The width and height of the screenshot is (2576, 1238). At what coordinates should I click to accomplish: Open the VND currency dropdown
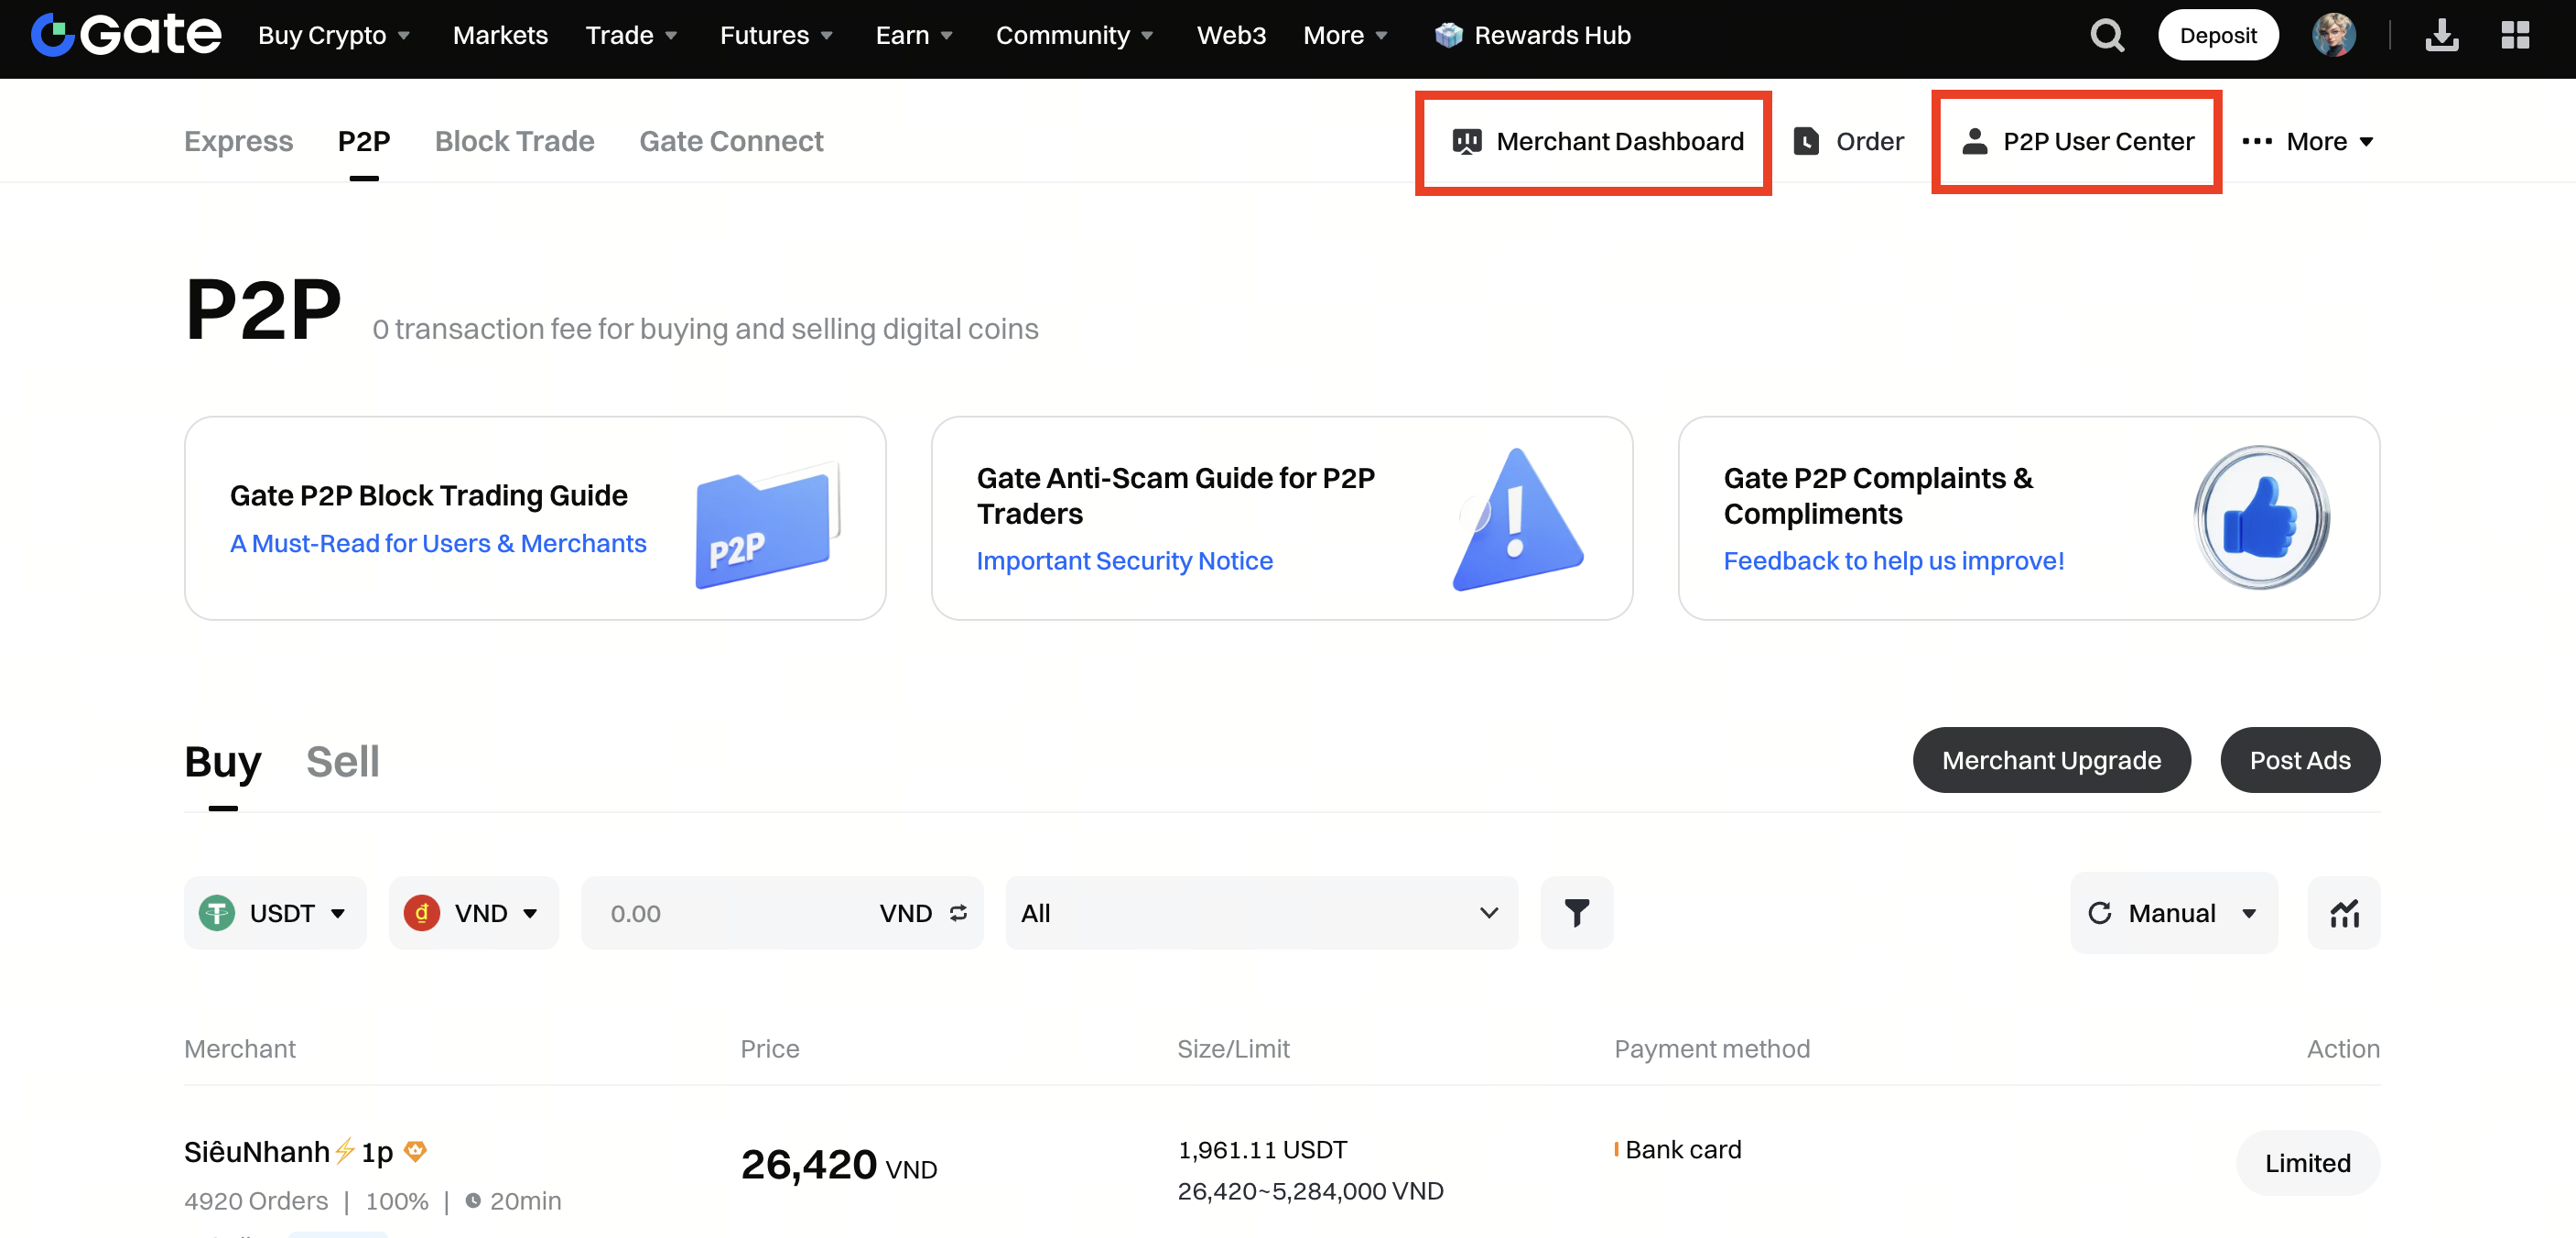[472, 913]
